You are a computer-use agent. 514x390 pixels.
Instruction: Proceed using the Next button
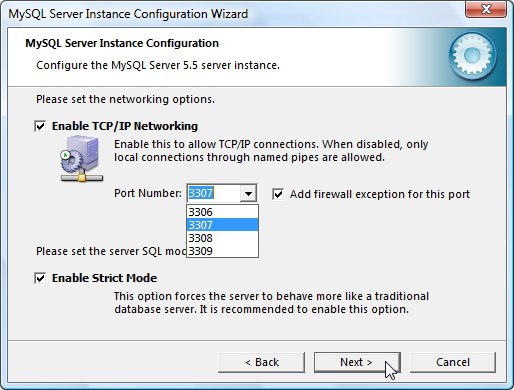coord(357,362)
